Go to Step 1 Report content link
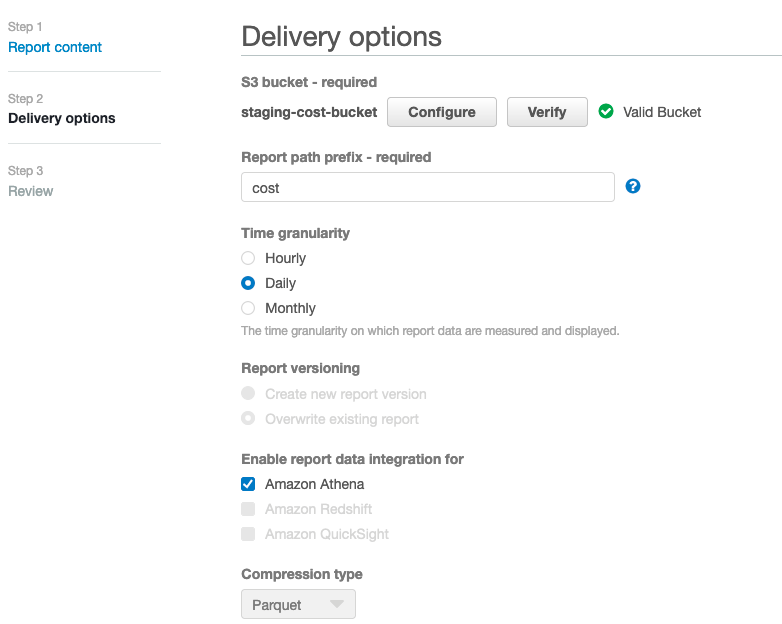The image size is (782, 624). [x=55, y=47]
